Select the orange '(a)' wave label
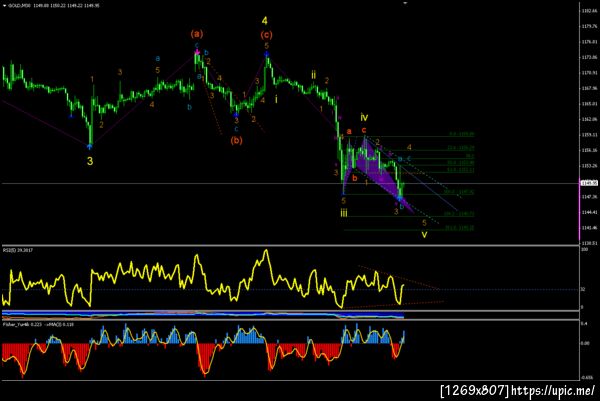The width and height of the screenshot is (600, 401). 197,34
